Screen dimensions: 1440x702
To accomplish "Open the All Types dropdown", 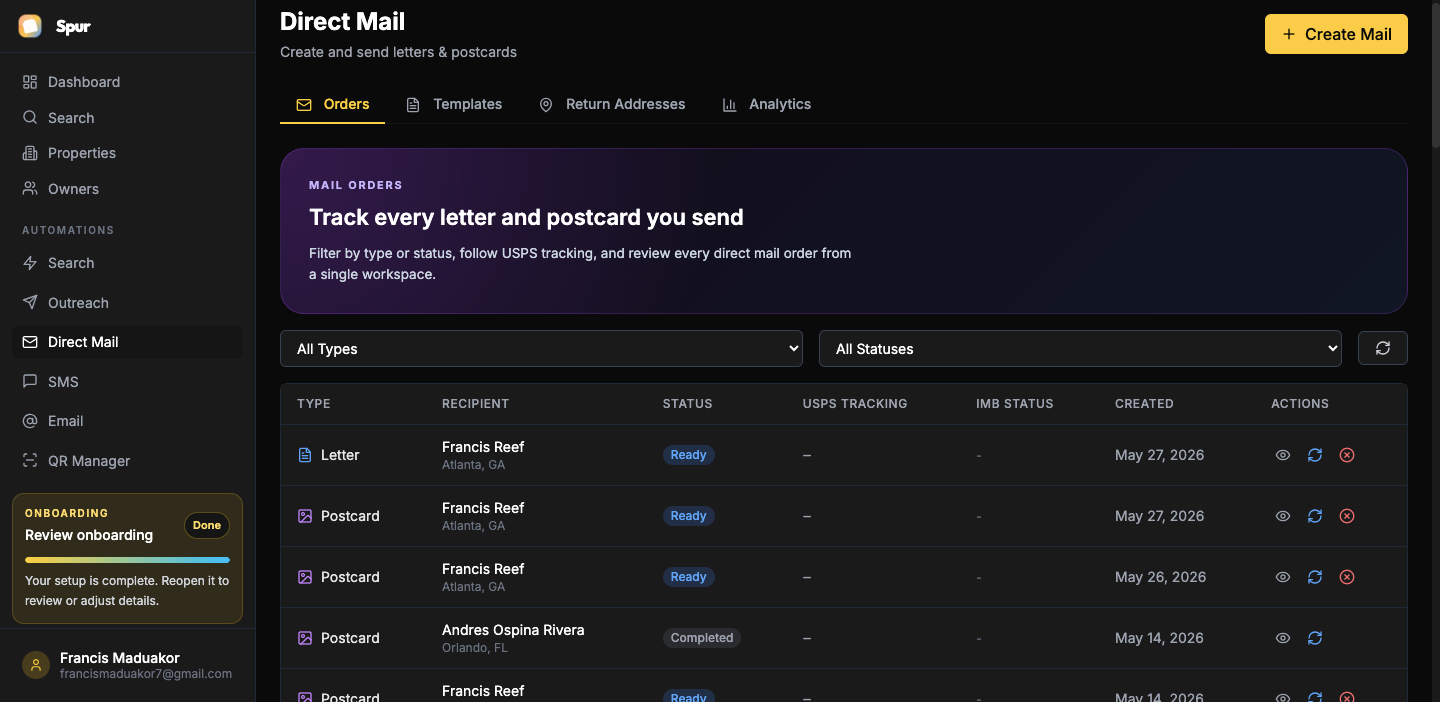I will pos(541,349).
